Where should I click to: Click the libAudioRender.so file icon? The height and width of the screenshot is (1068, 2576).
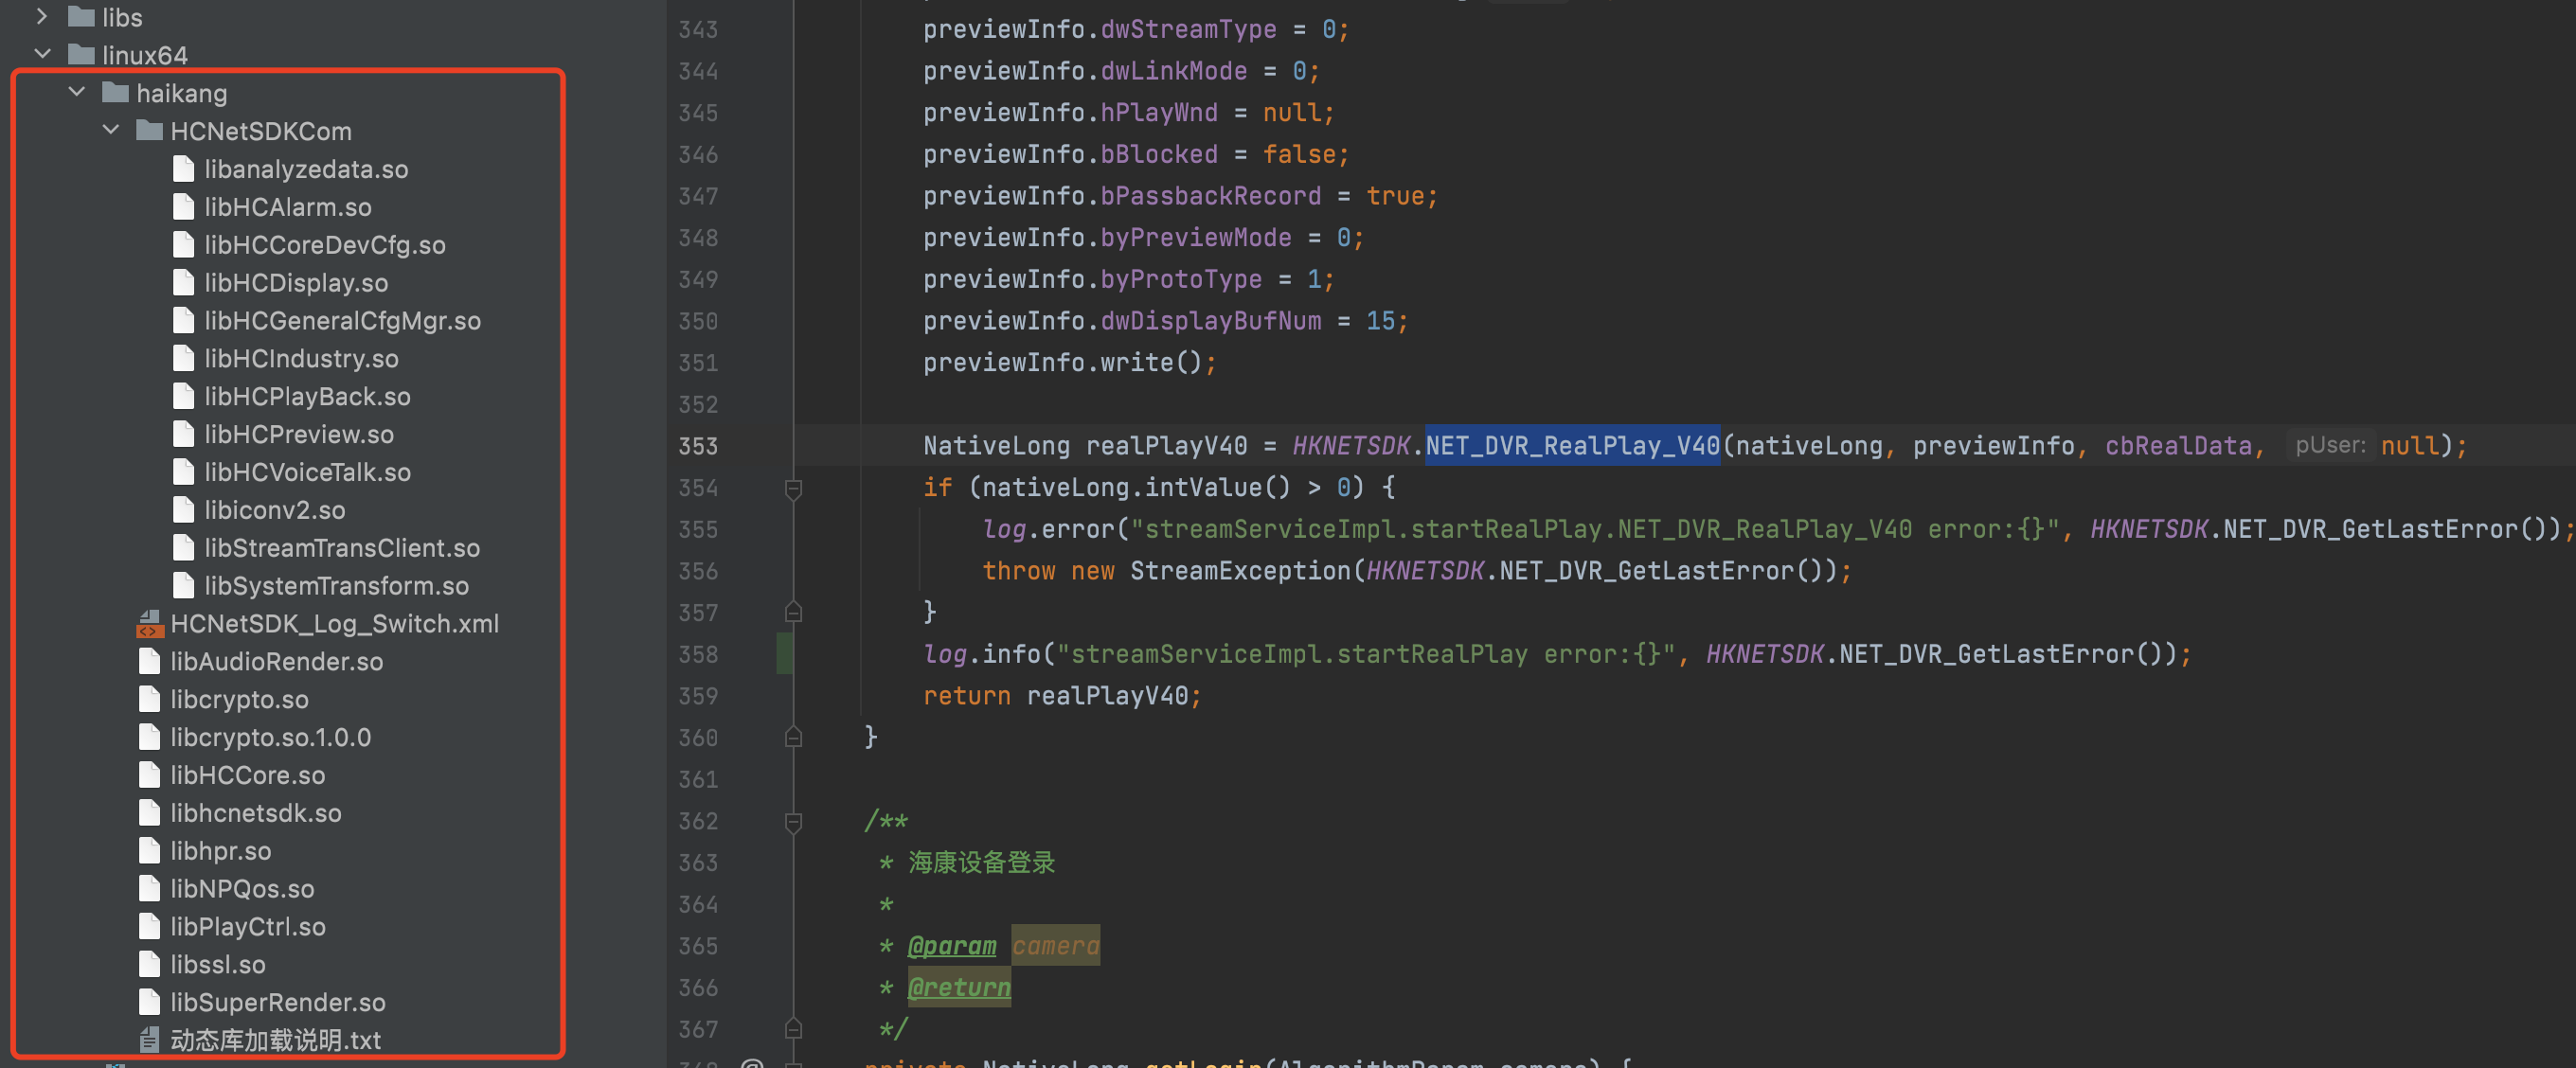(150, 661)
